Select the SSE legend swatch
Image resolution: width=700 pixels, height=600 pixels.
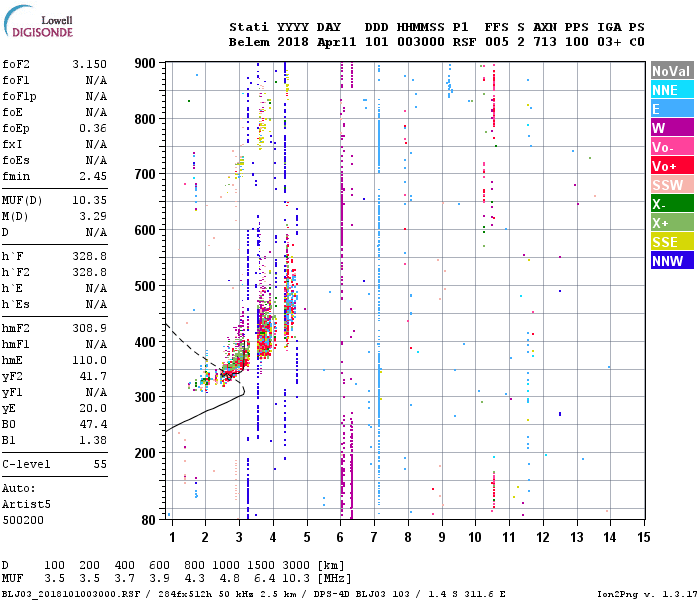click(672, 242)
